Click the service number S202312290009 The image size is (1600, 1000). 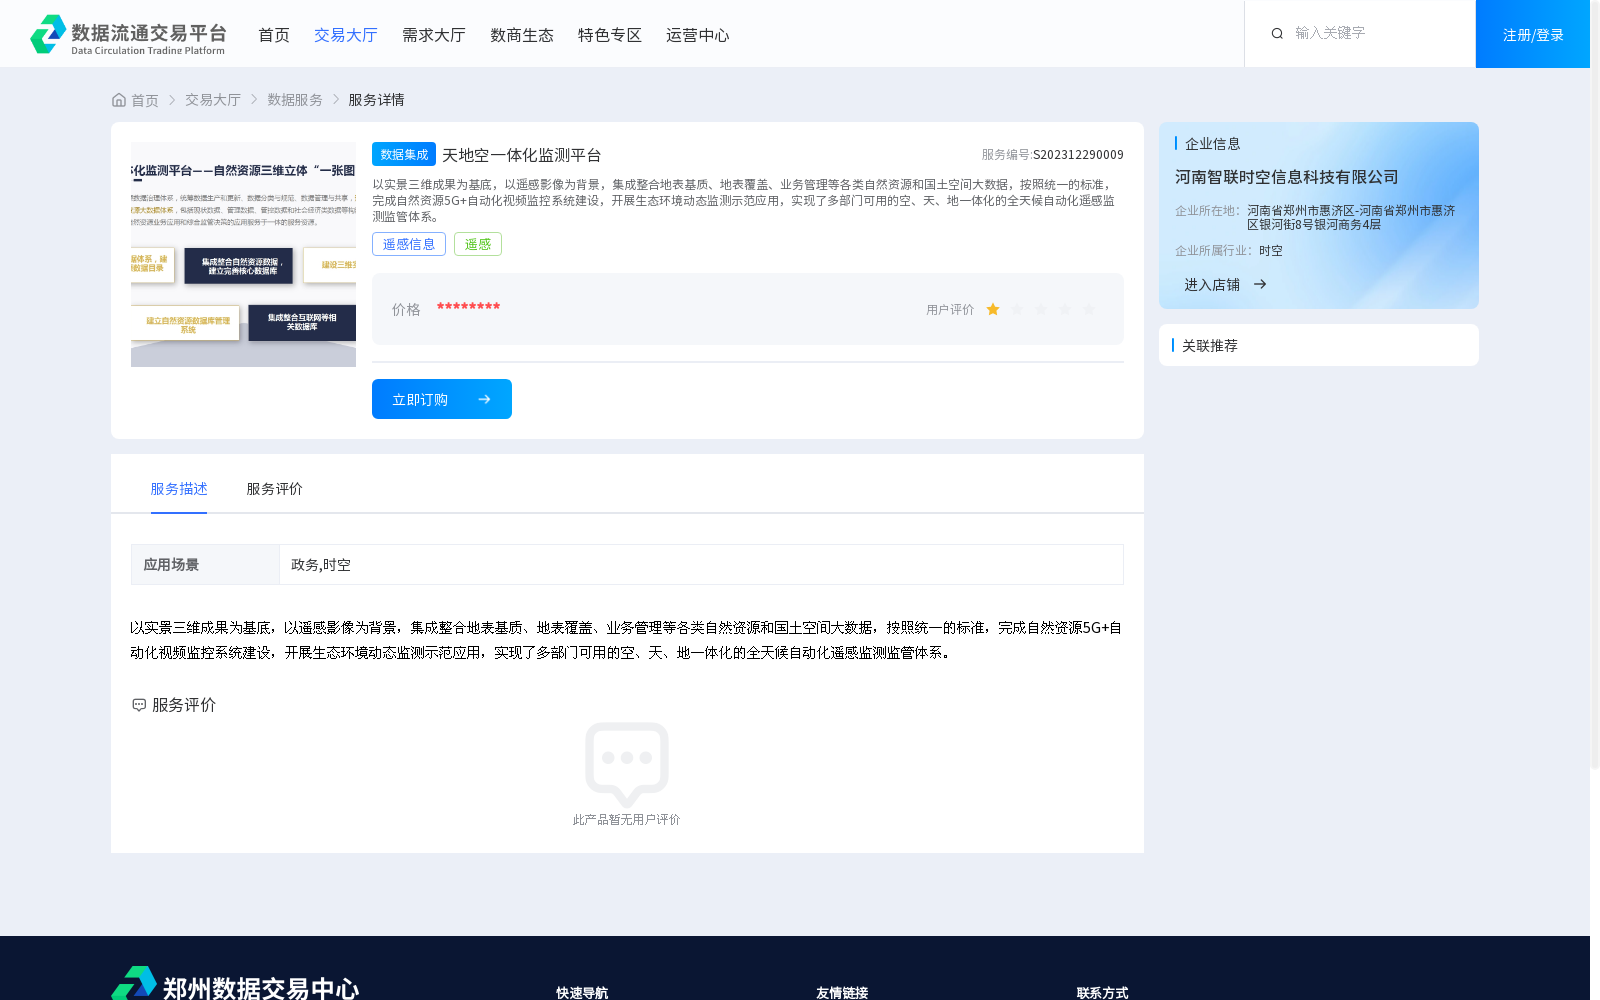[1078, 154]
